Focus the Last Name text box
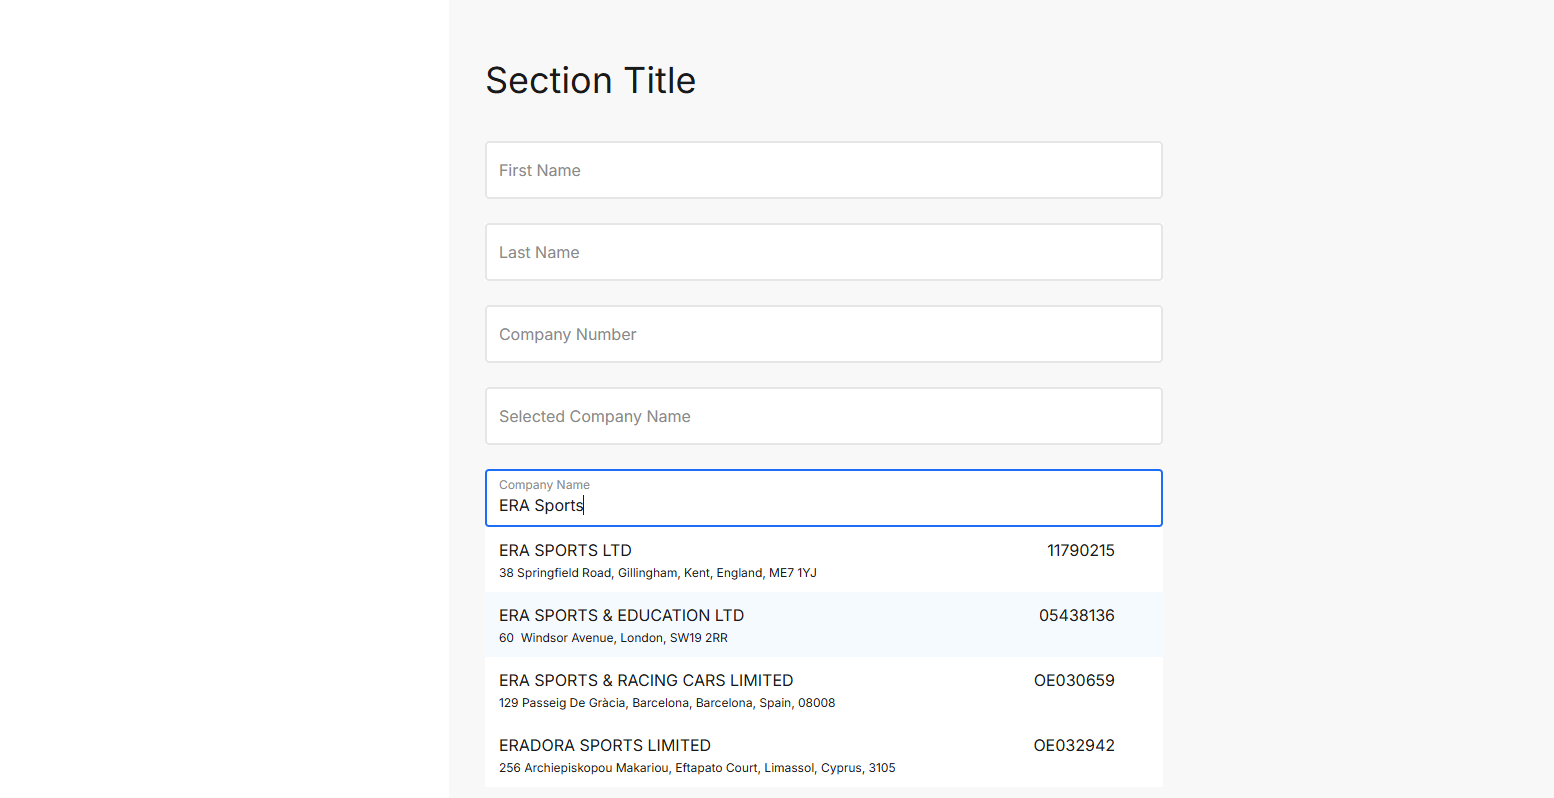 (x=823, y=252)
